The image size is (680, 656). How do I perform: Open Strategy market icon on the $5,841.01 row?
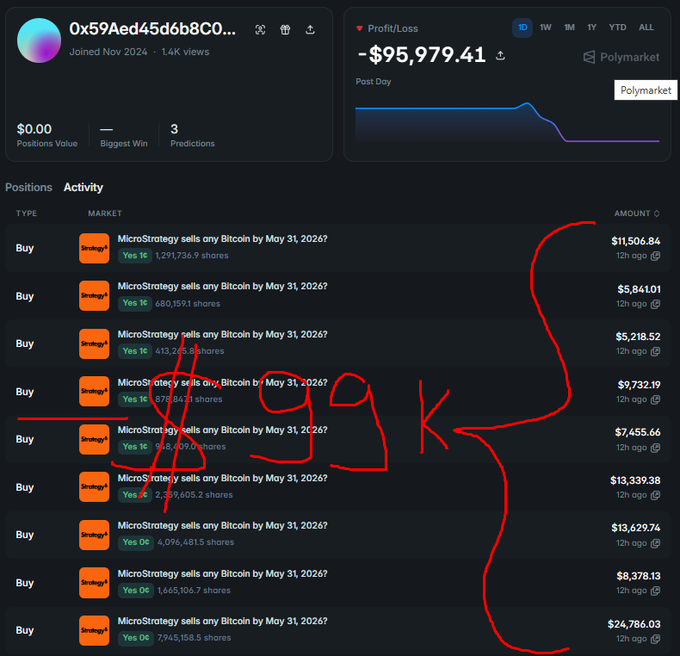tap(94, 296)
